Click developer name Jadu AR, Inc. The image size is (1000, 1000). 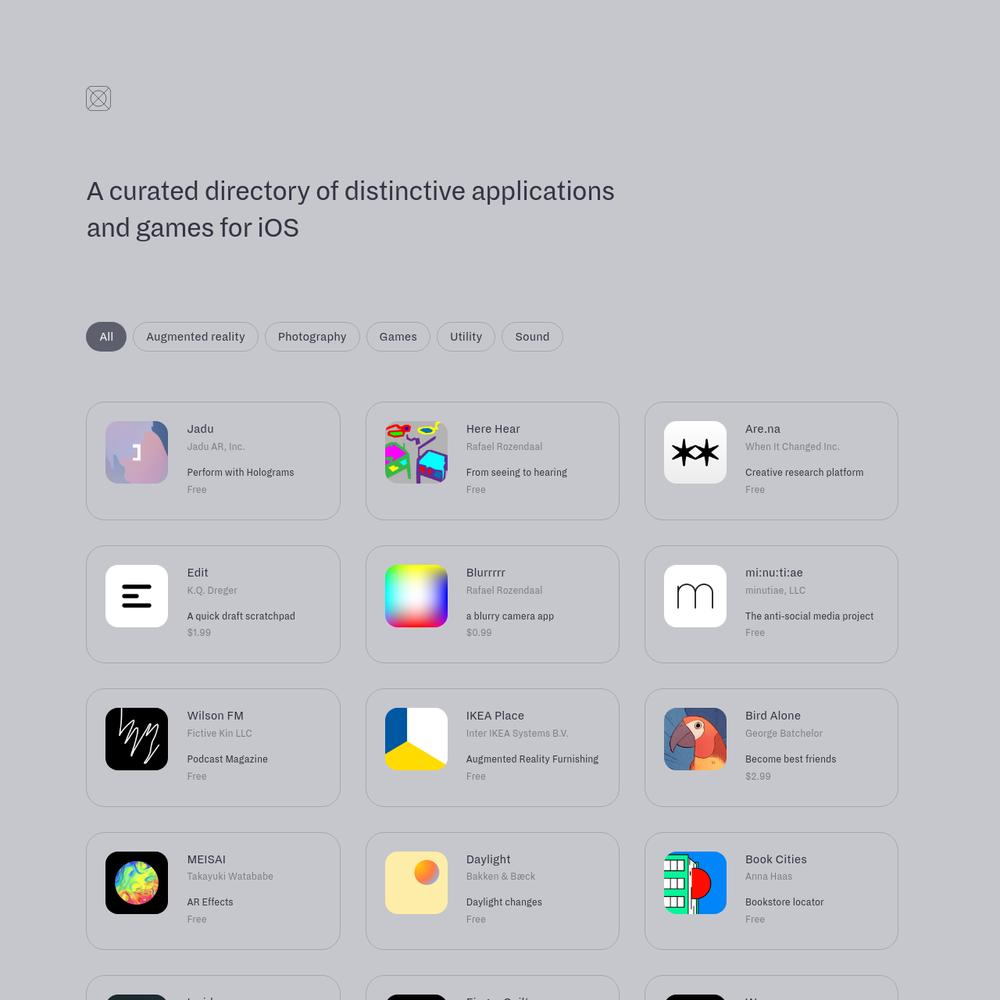click(216, 446)
